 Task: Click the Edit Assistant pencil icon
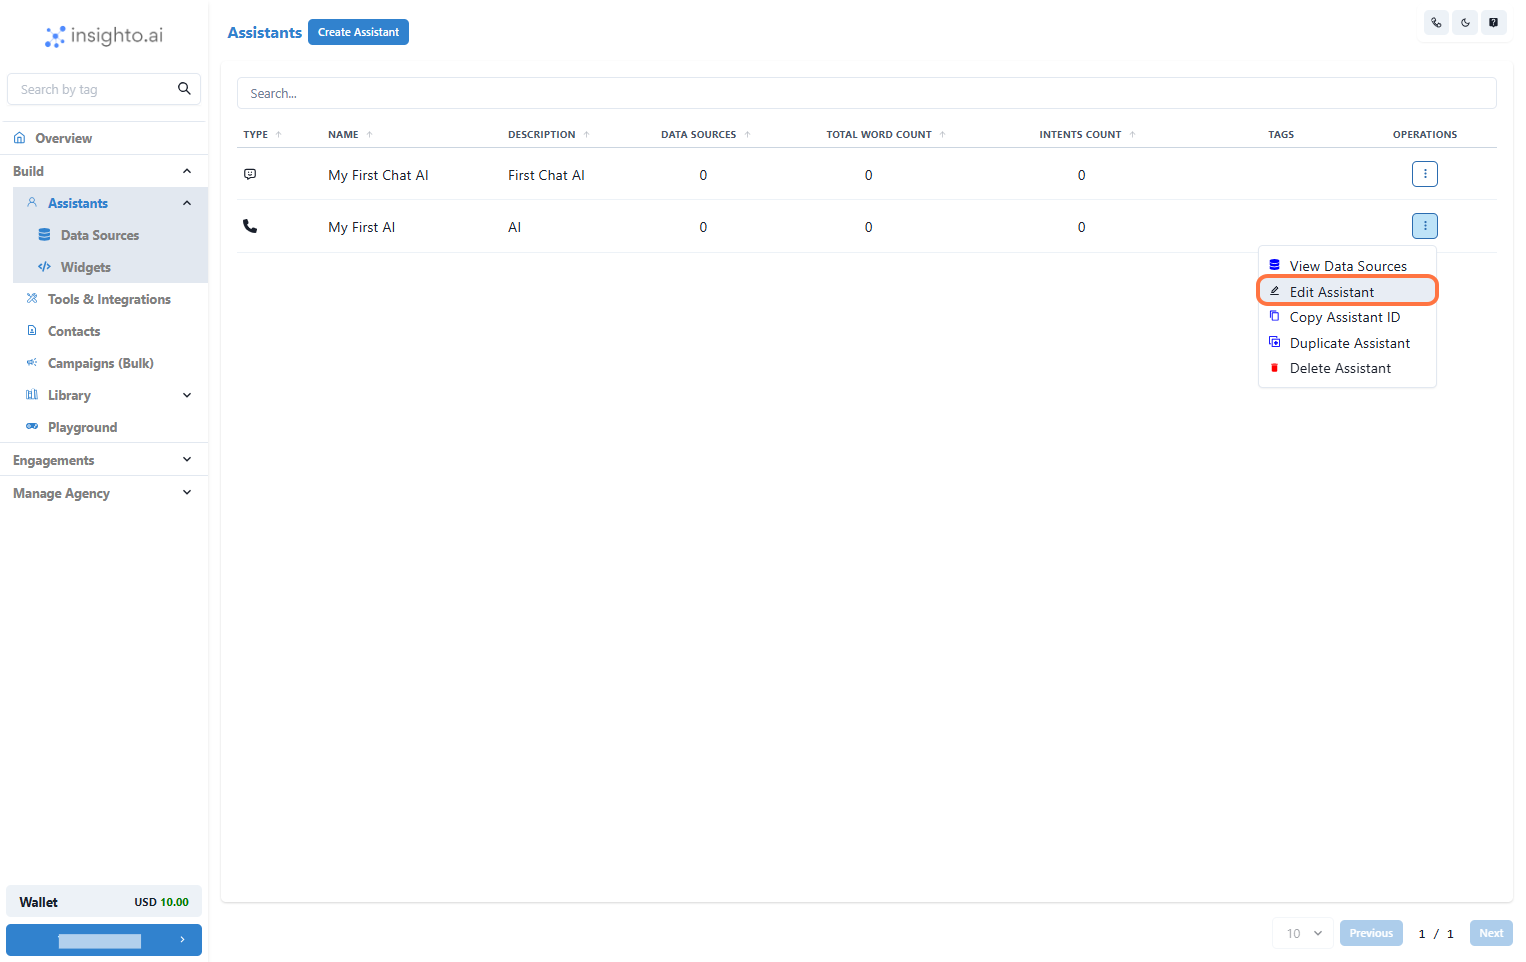1274,291
